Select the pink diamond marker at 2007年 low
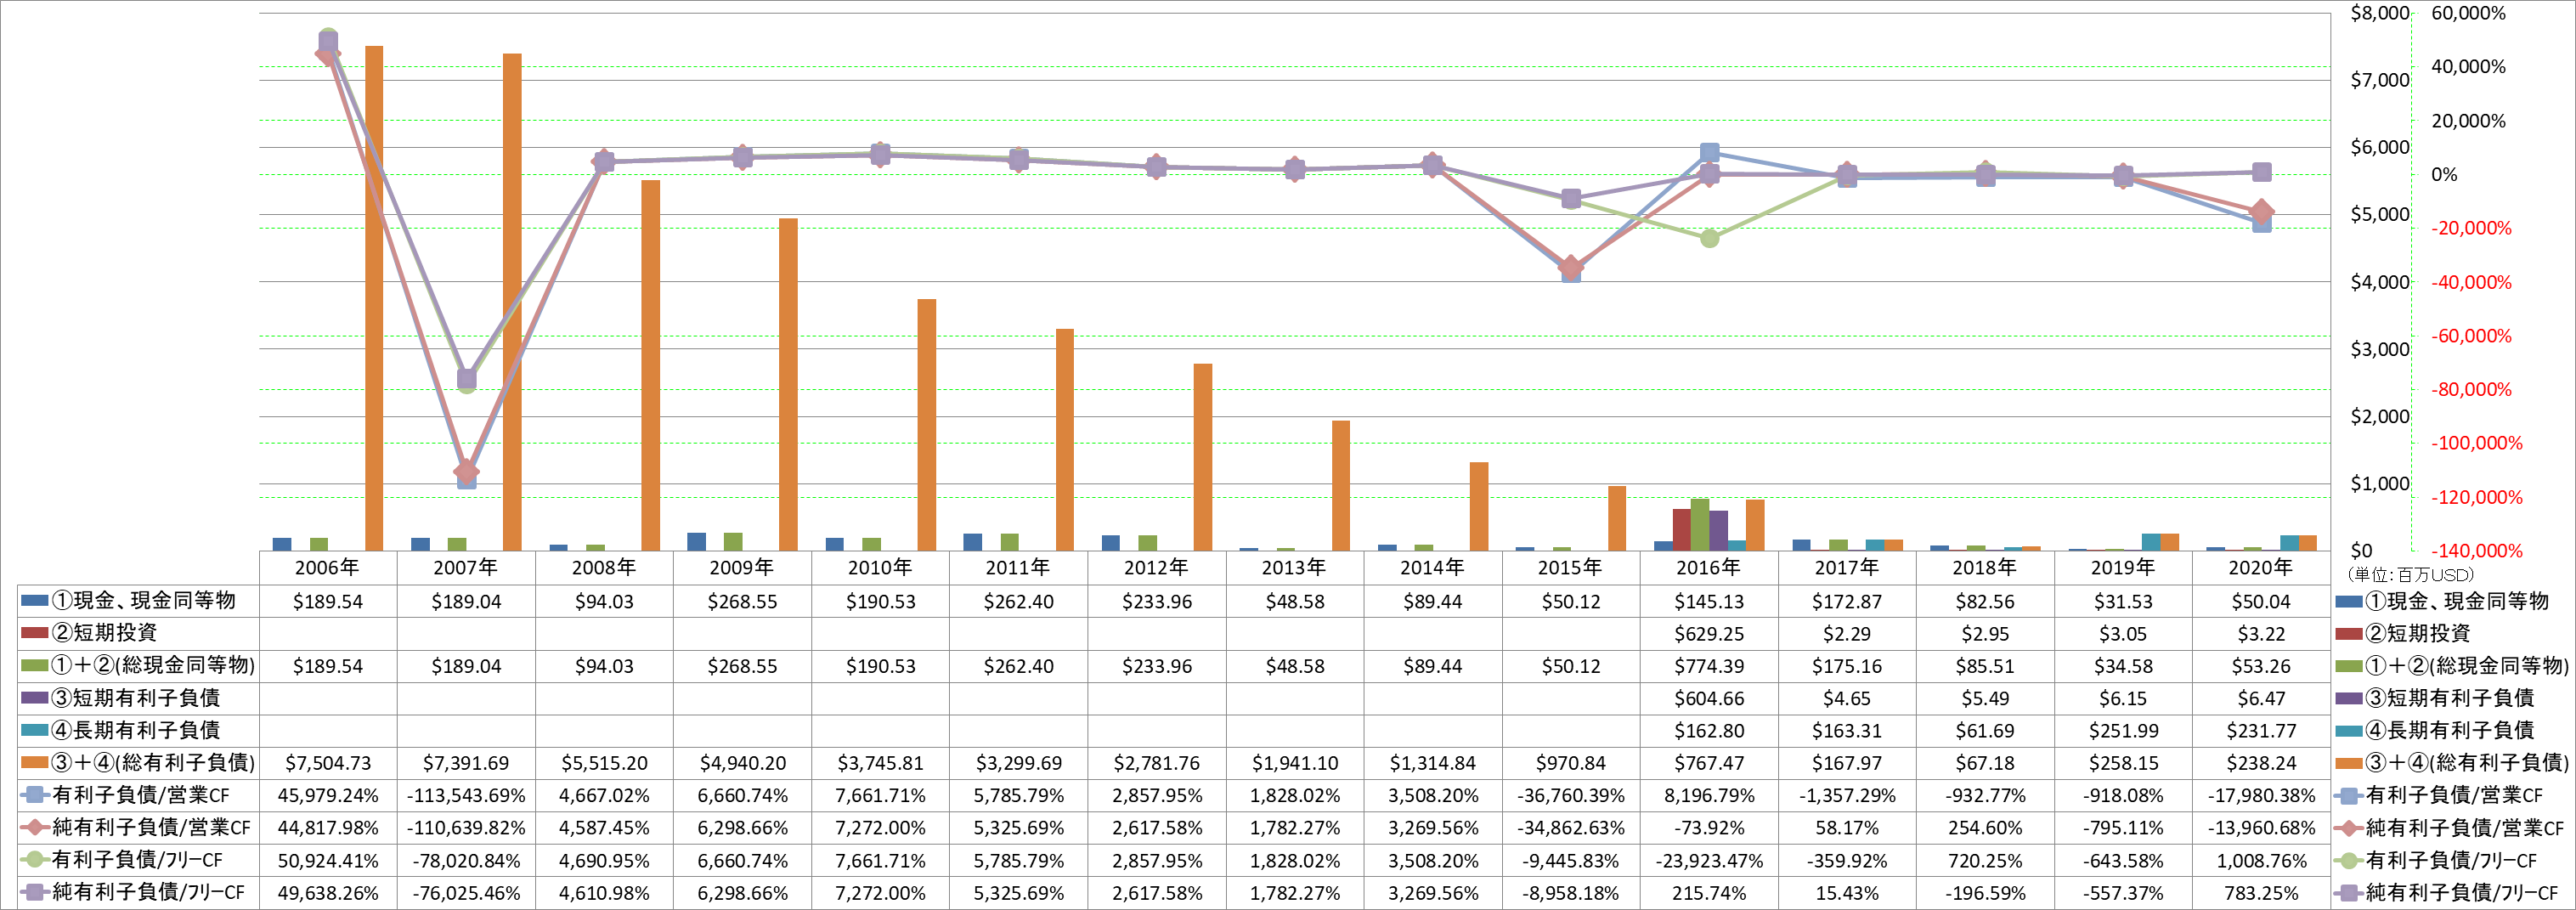This screenshot has height=910, width=2576. point(466,471)
